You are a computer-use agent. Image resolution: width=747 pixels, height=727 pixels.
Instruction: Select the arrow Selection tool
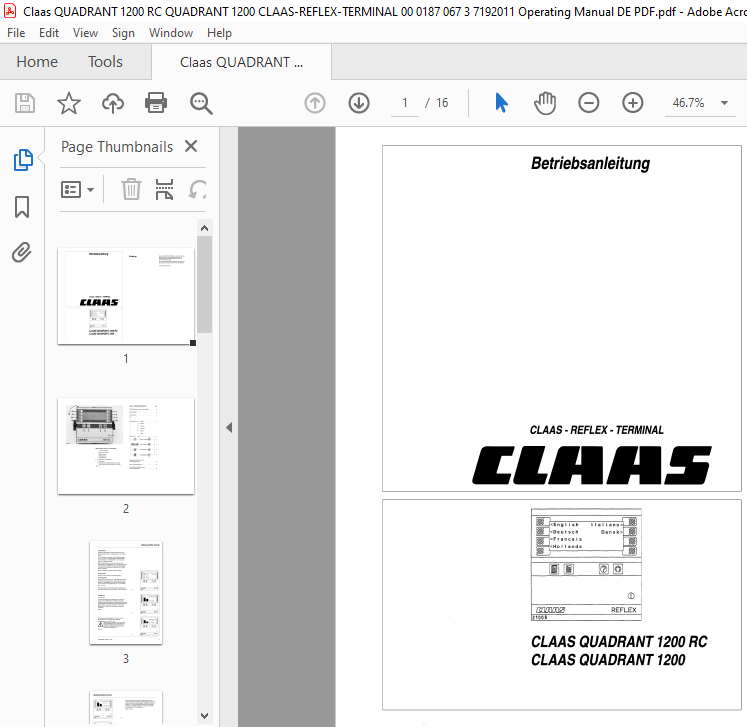pyautogui.click(x=501, y=103)
